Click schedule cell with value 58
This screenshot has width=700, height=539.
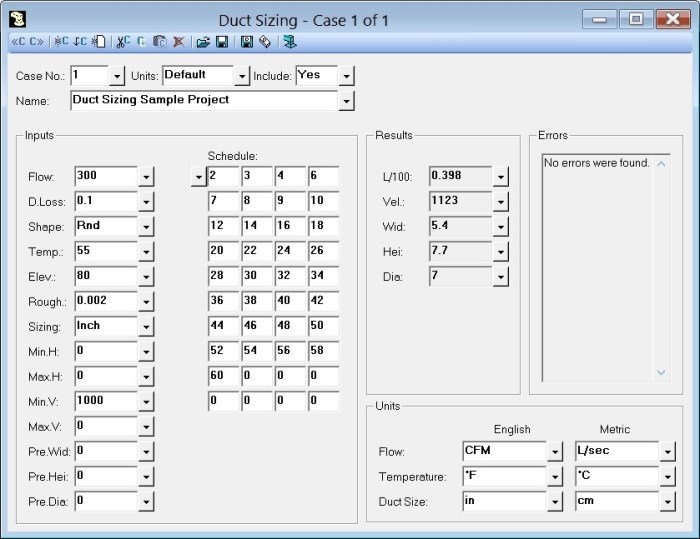(x=324, y=351)
